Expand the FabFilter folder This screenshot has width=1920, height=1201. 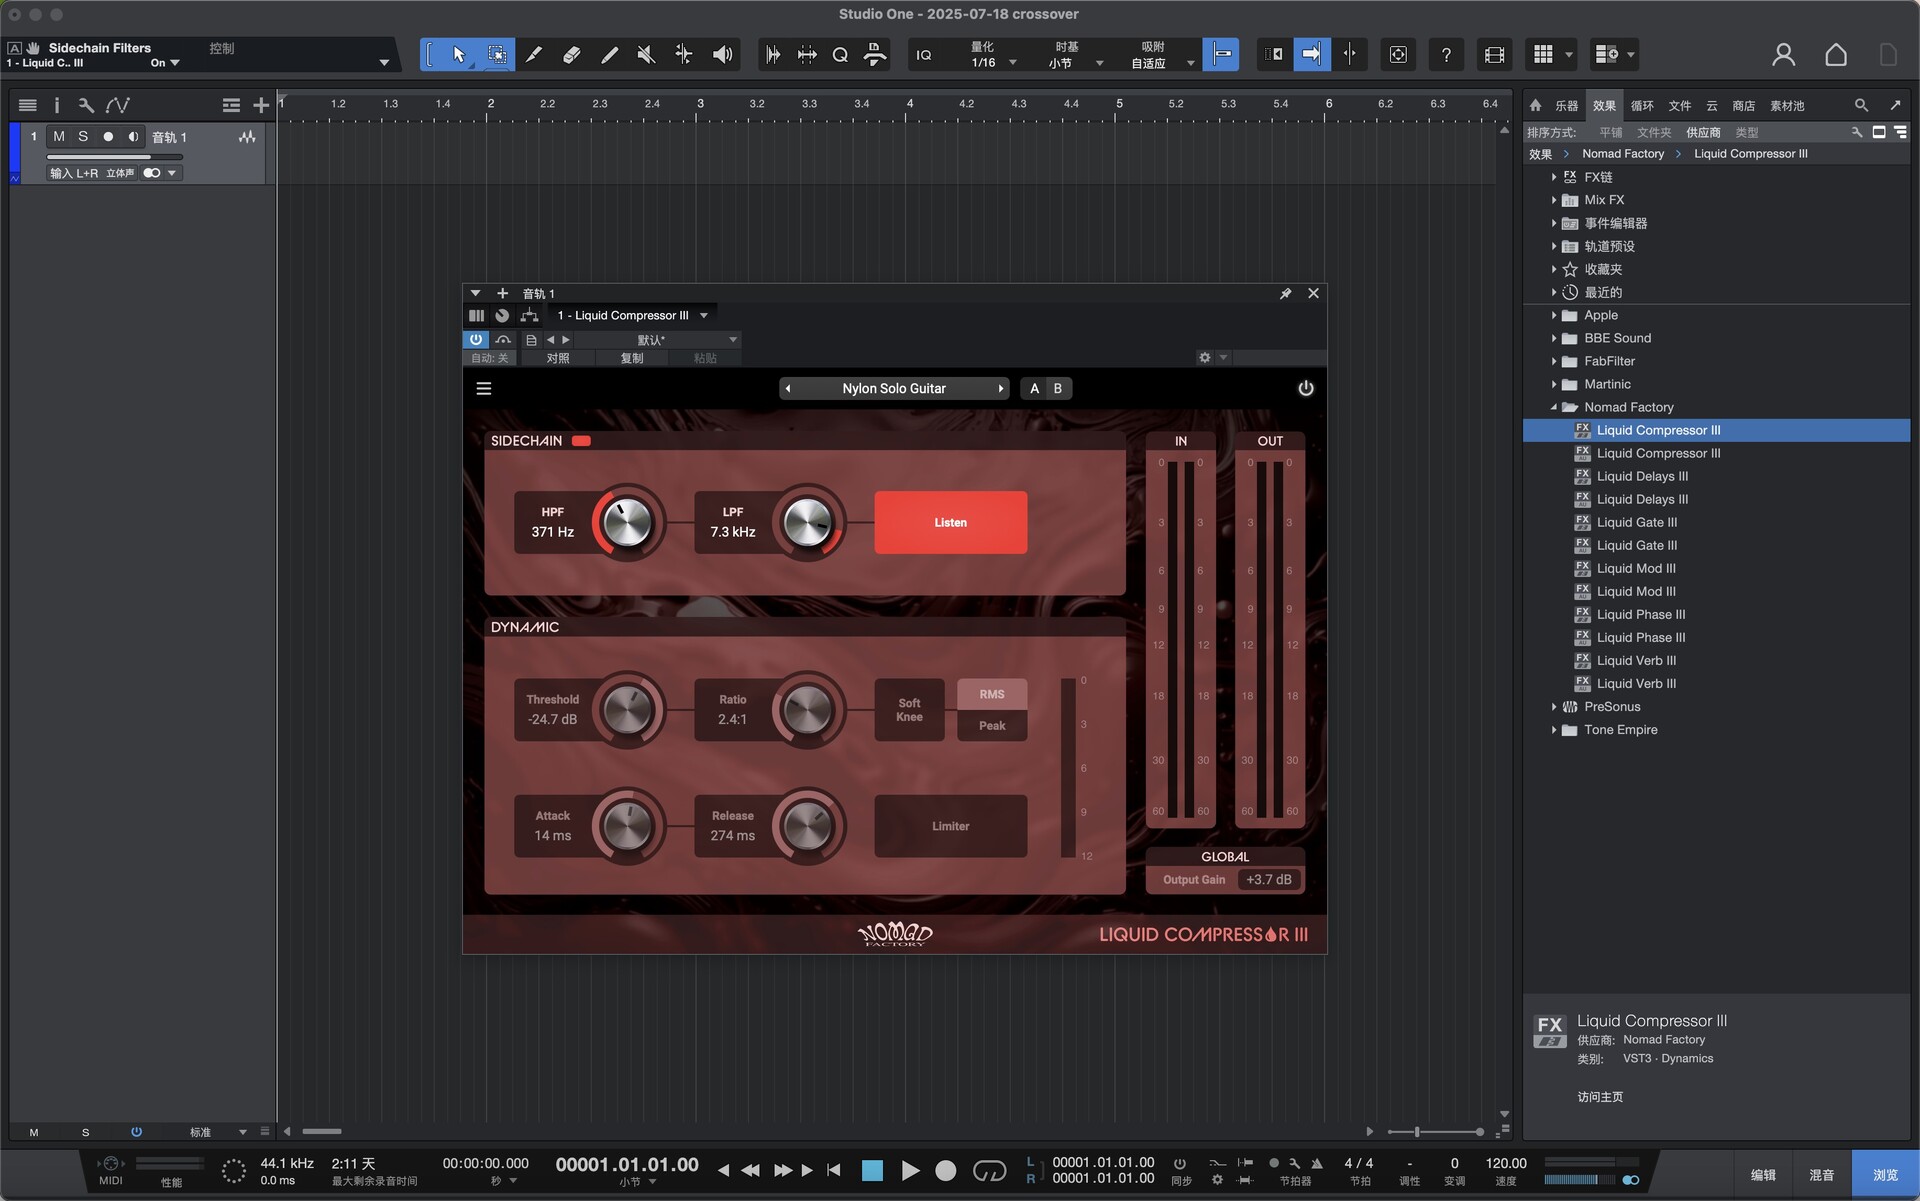point(1553,362)
